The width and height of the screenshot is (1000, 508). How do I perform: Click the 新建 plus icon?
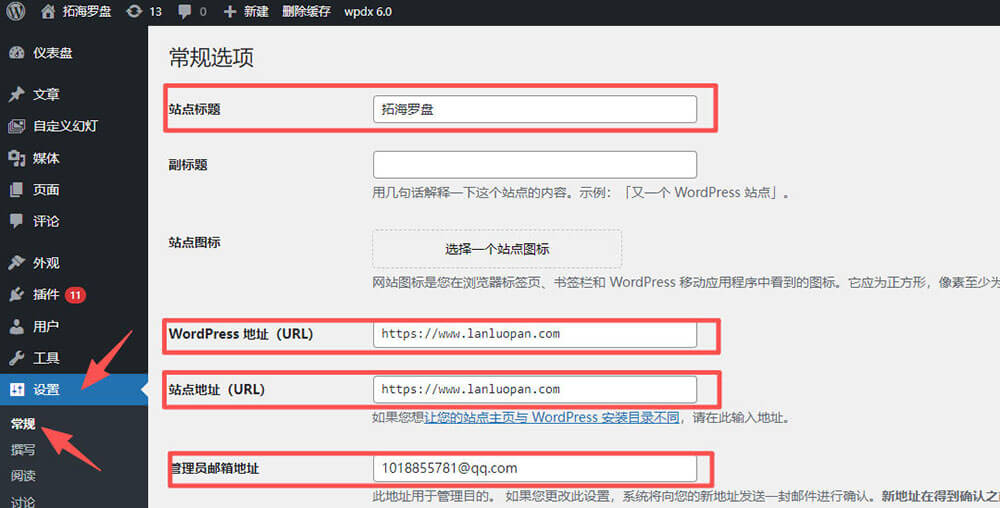(x=230, y=12)
